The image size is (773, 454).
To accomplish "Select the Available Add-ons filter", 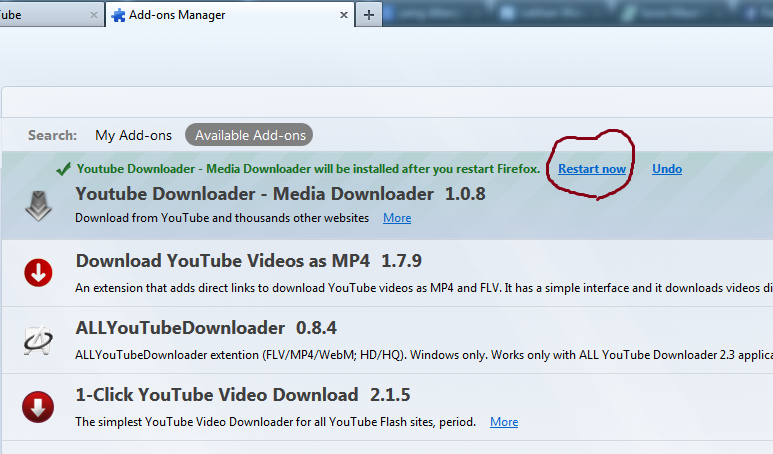I will 249,135.
